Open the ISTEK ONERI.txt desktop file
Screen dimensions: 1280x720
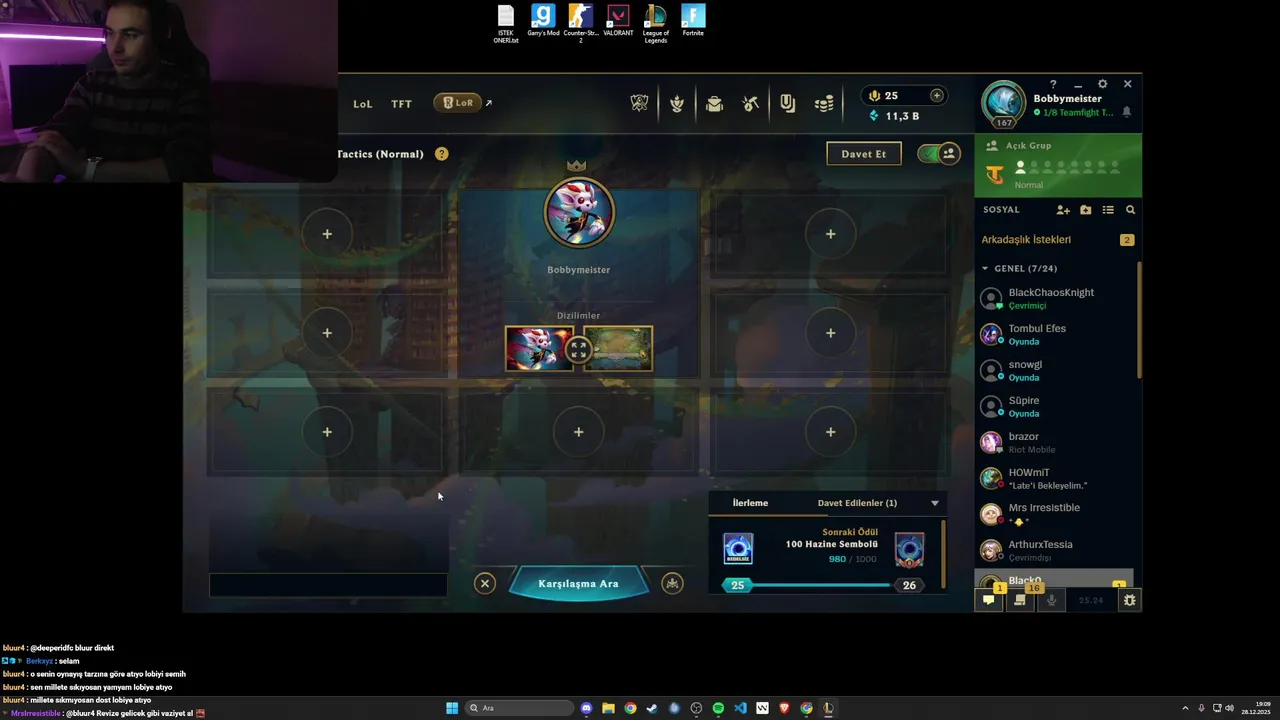(x=506, y=24)
